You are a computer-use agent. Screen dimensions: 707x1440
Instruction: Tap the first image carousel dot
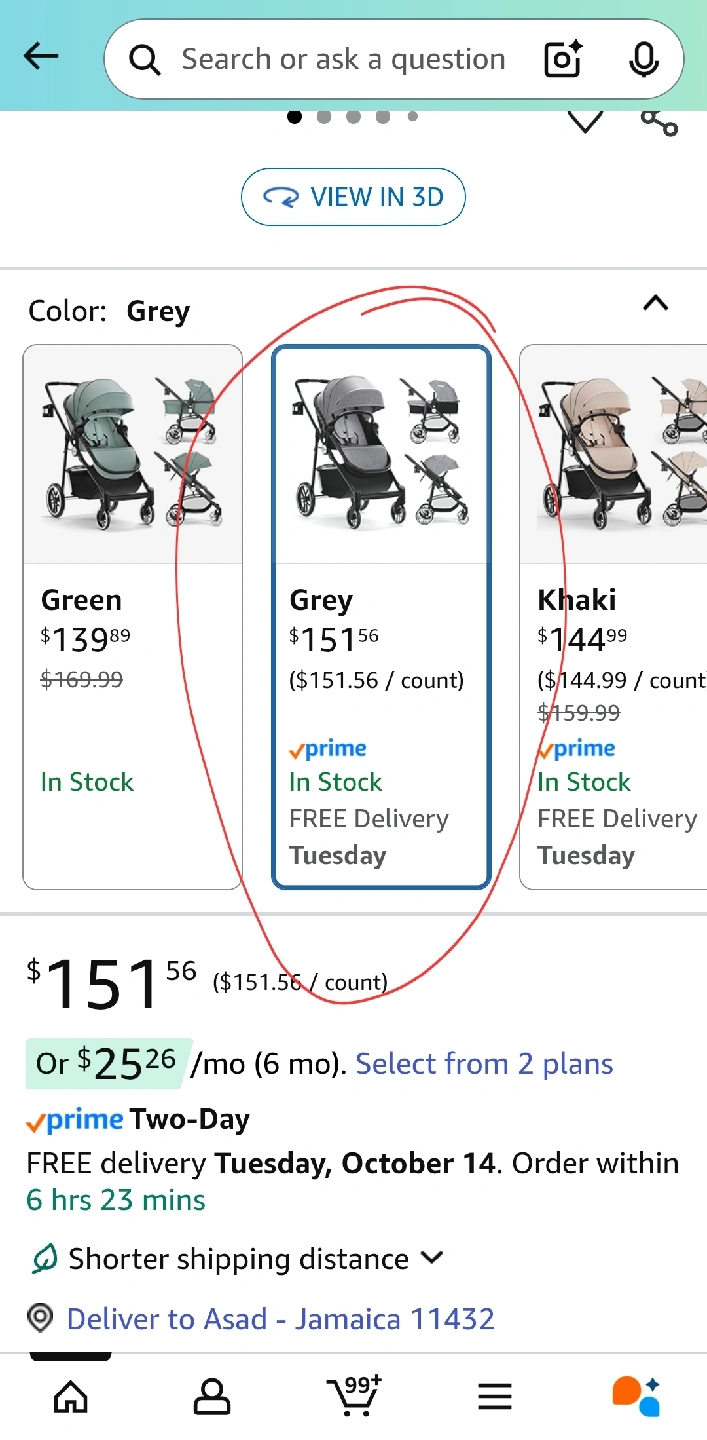[294, 117]
